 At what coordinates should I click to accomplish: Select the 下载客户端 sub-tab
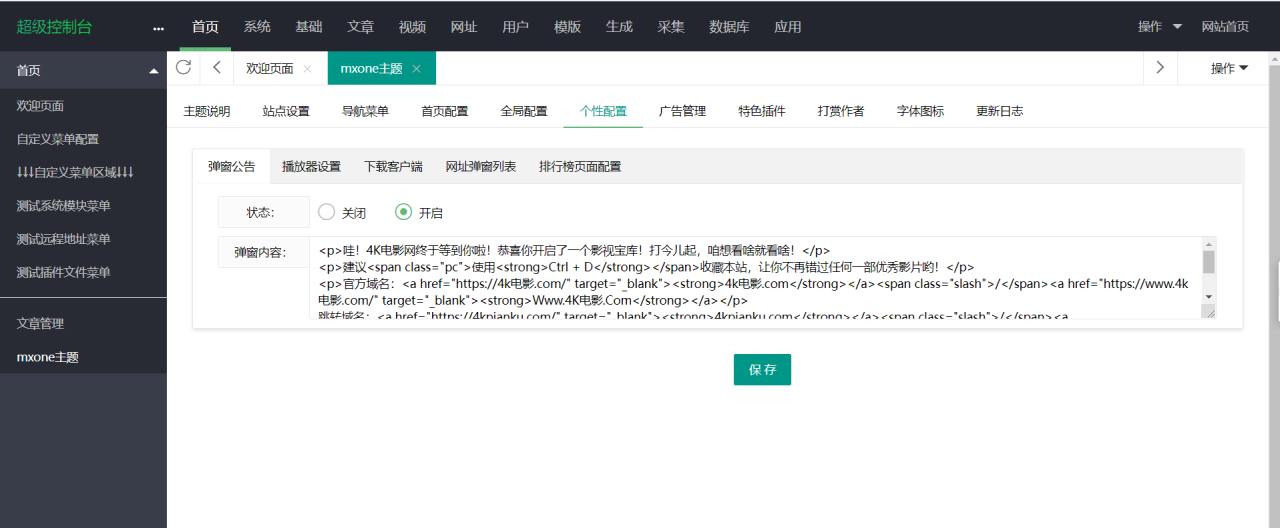[393, 167]
